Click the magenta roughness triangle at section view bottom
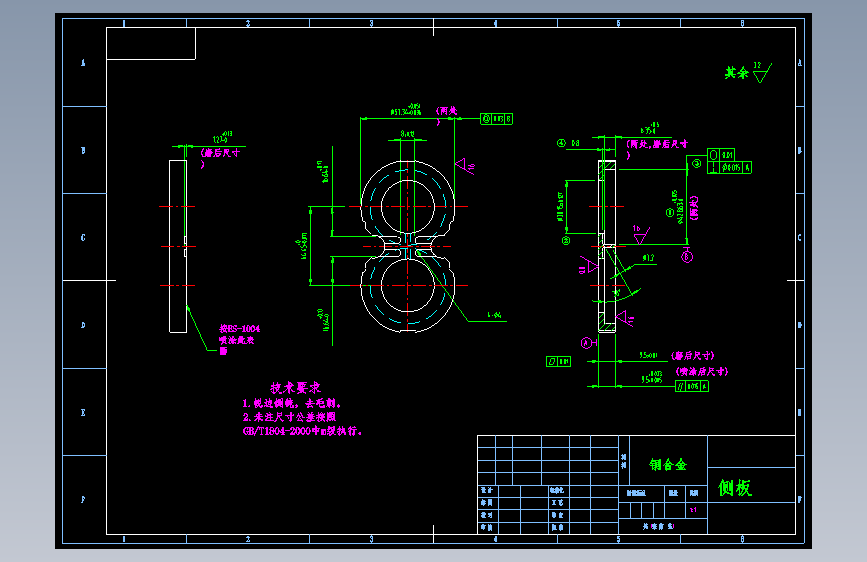The image size is (867, 562). click(625, 318)
